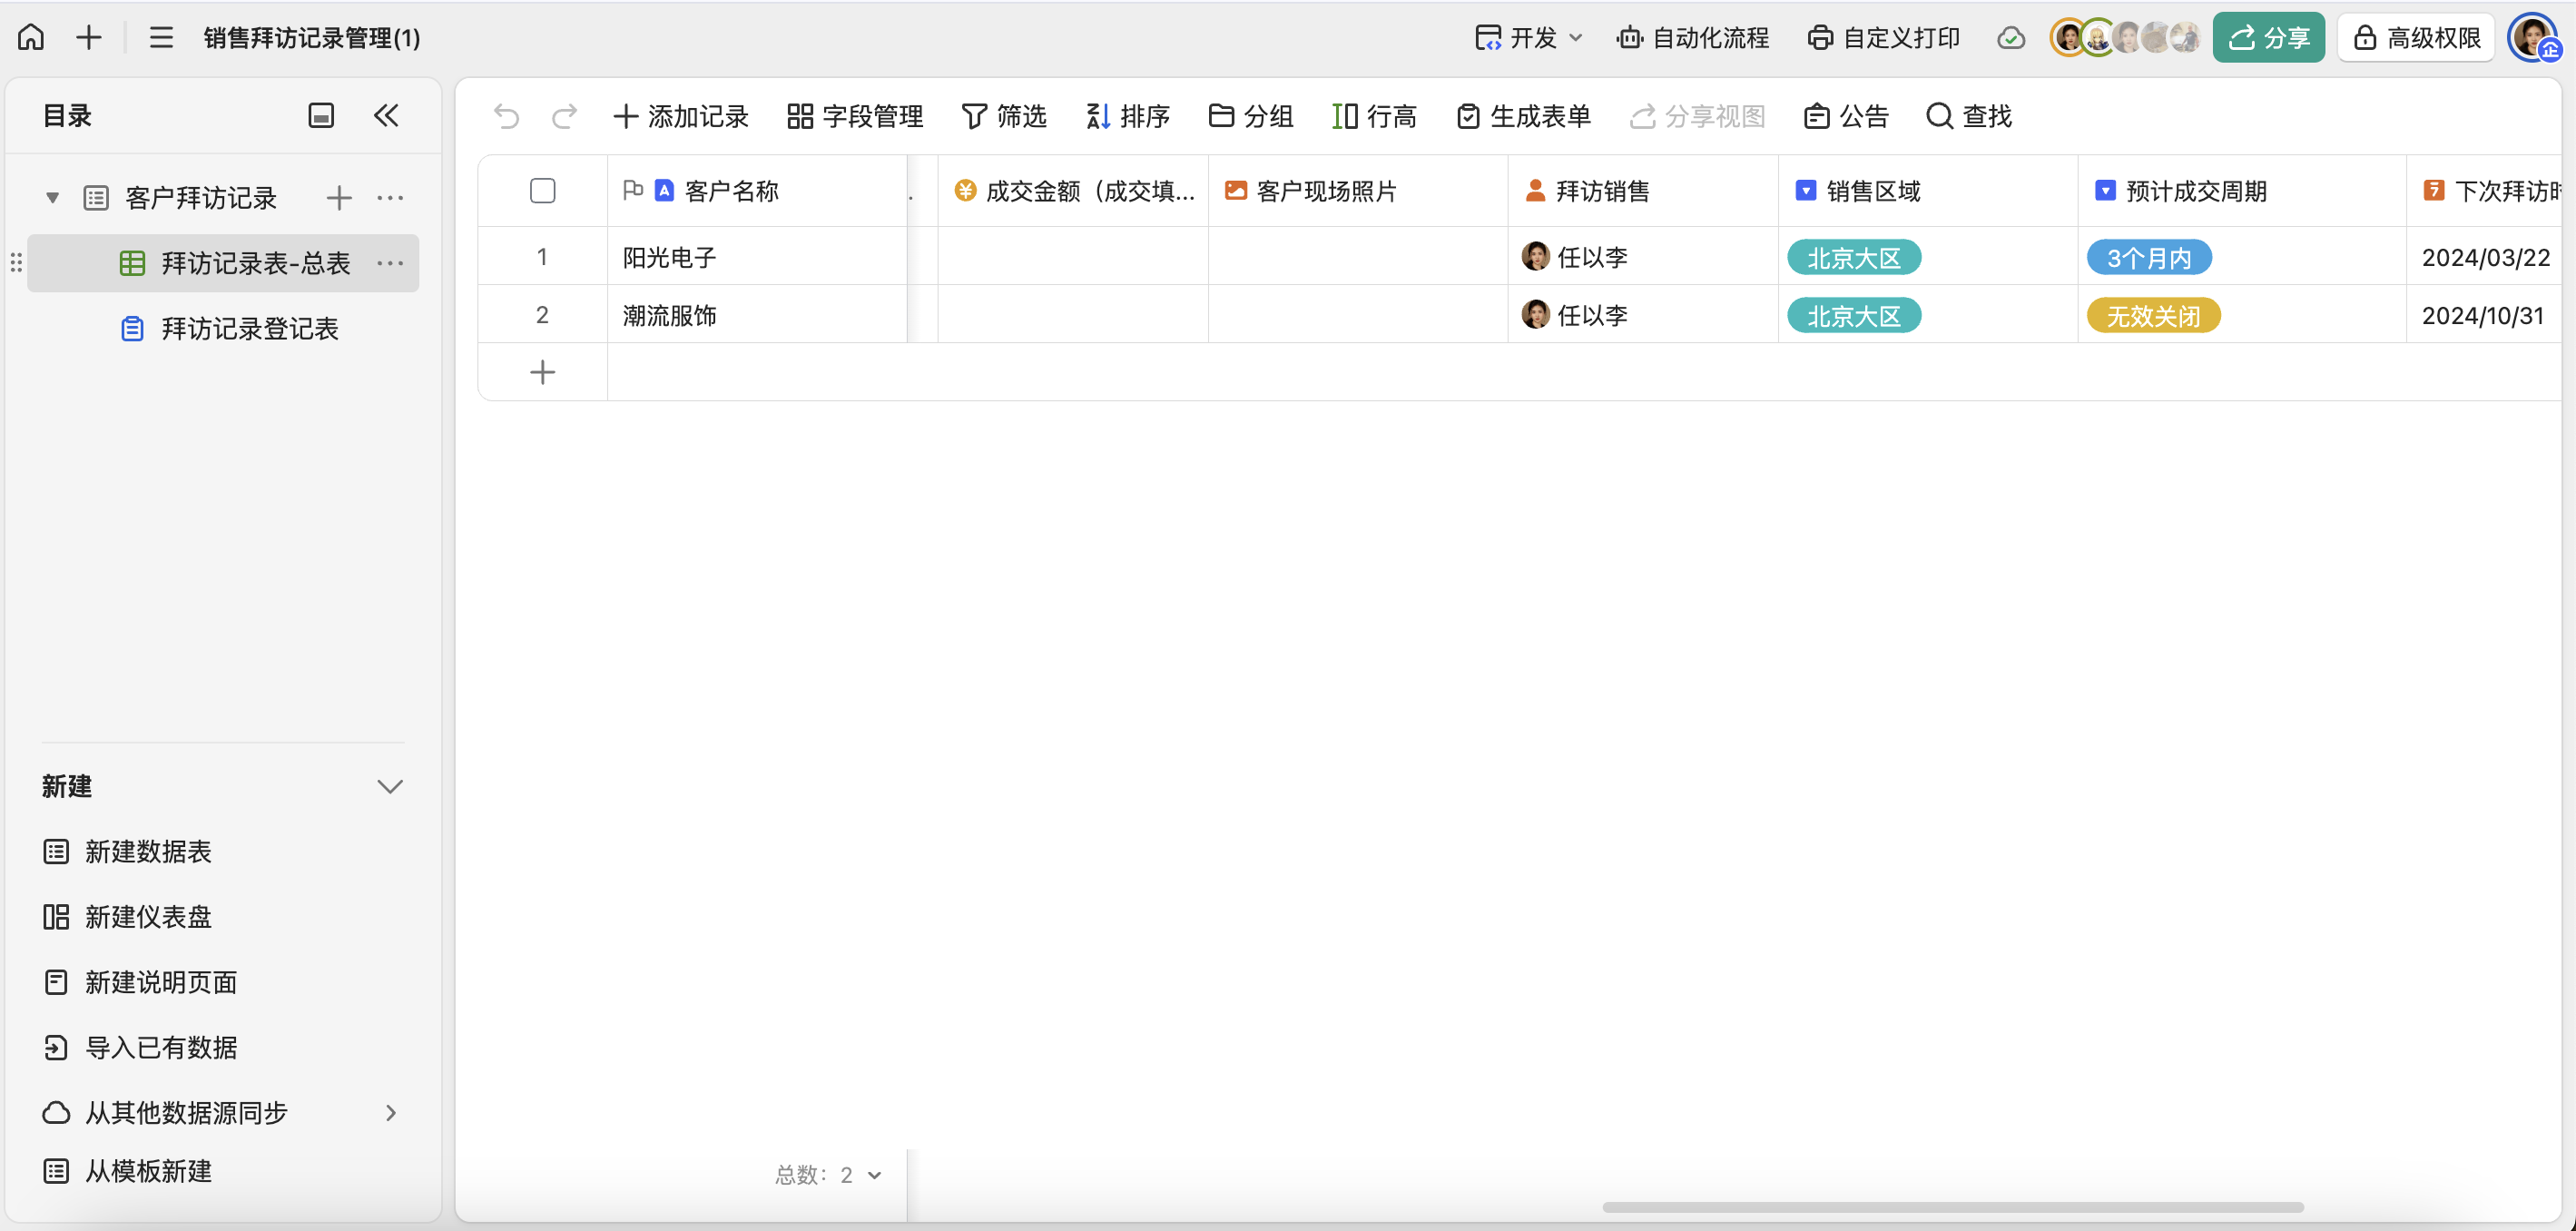Viewport: 2576px width, 1231px height.
Task: Toggle sidebar layout panel icon
Action: point(321,116)
